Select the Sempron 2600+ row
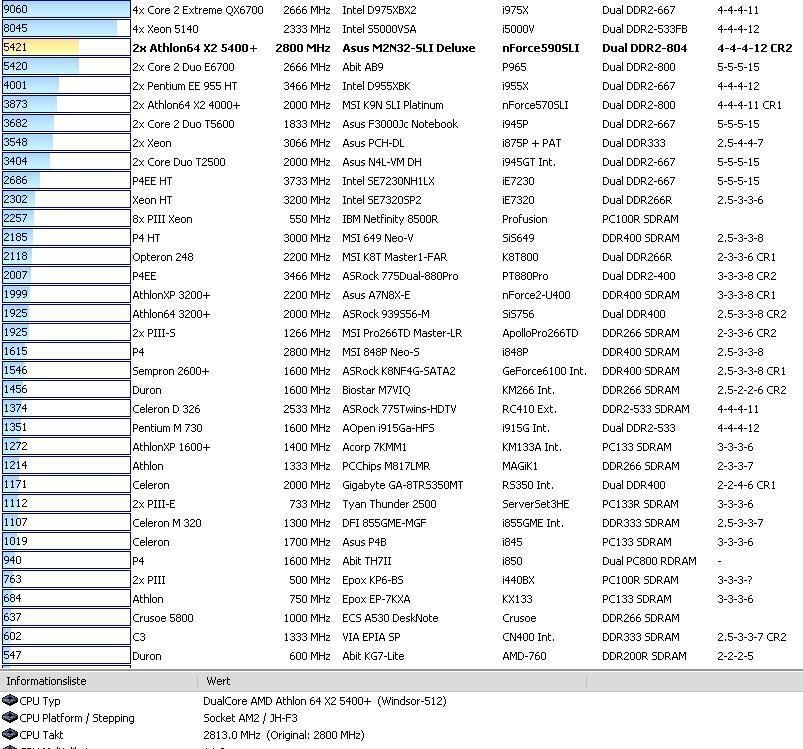 (x=402, y=371)
